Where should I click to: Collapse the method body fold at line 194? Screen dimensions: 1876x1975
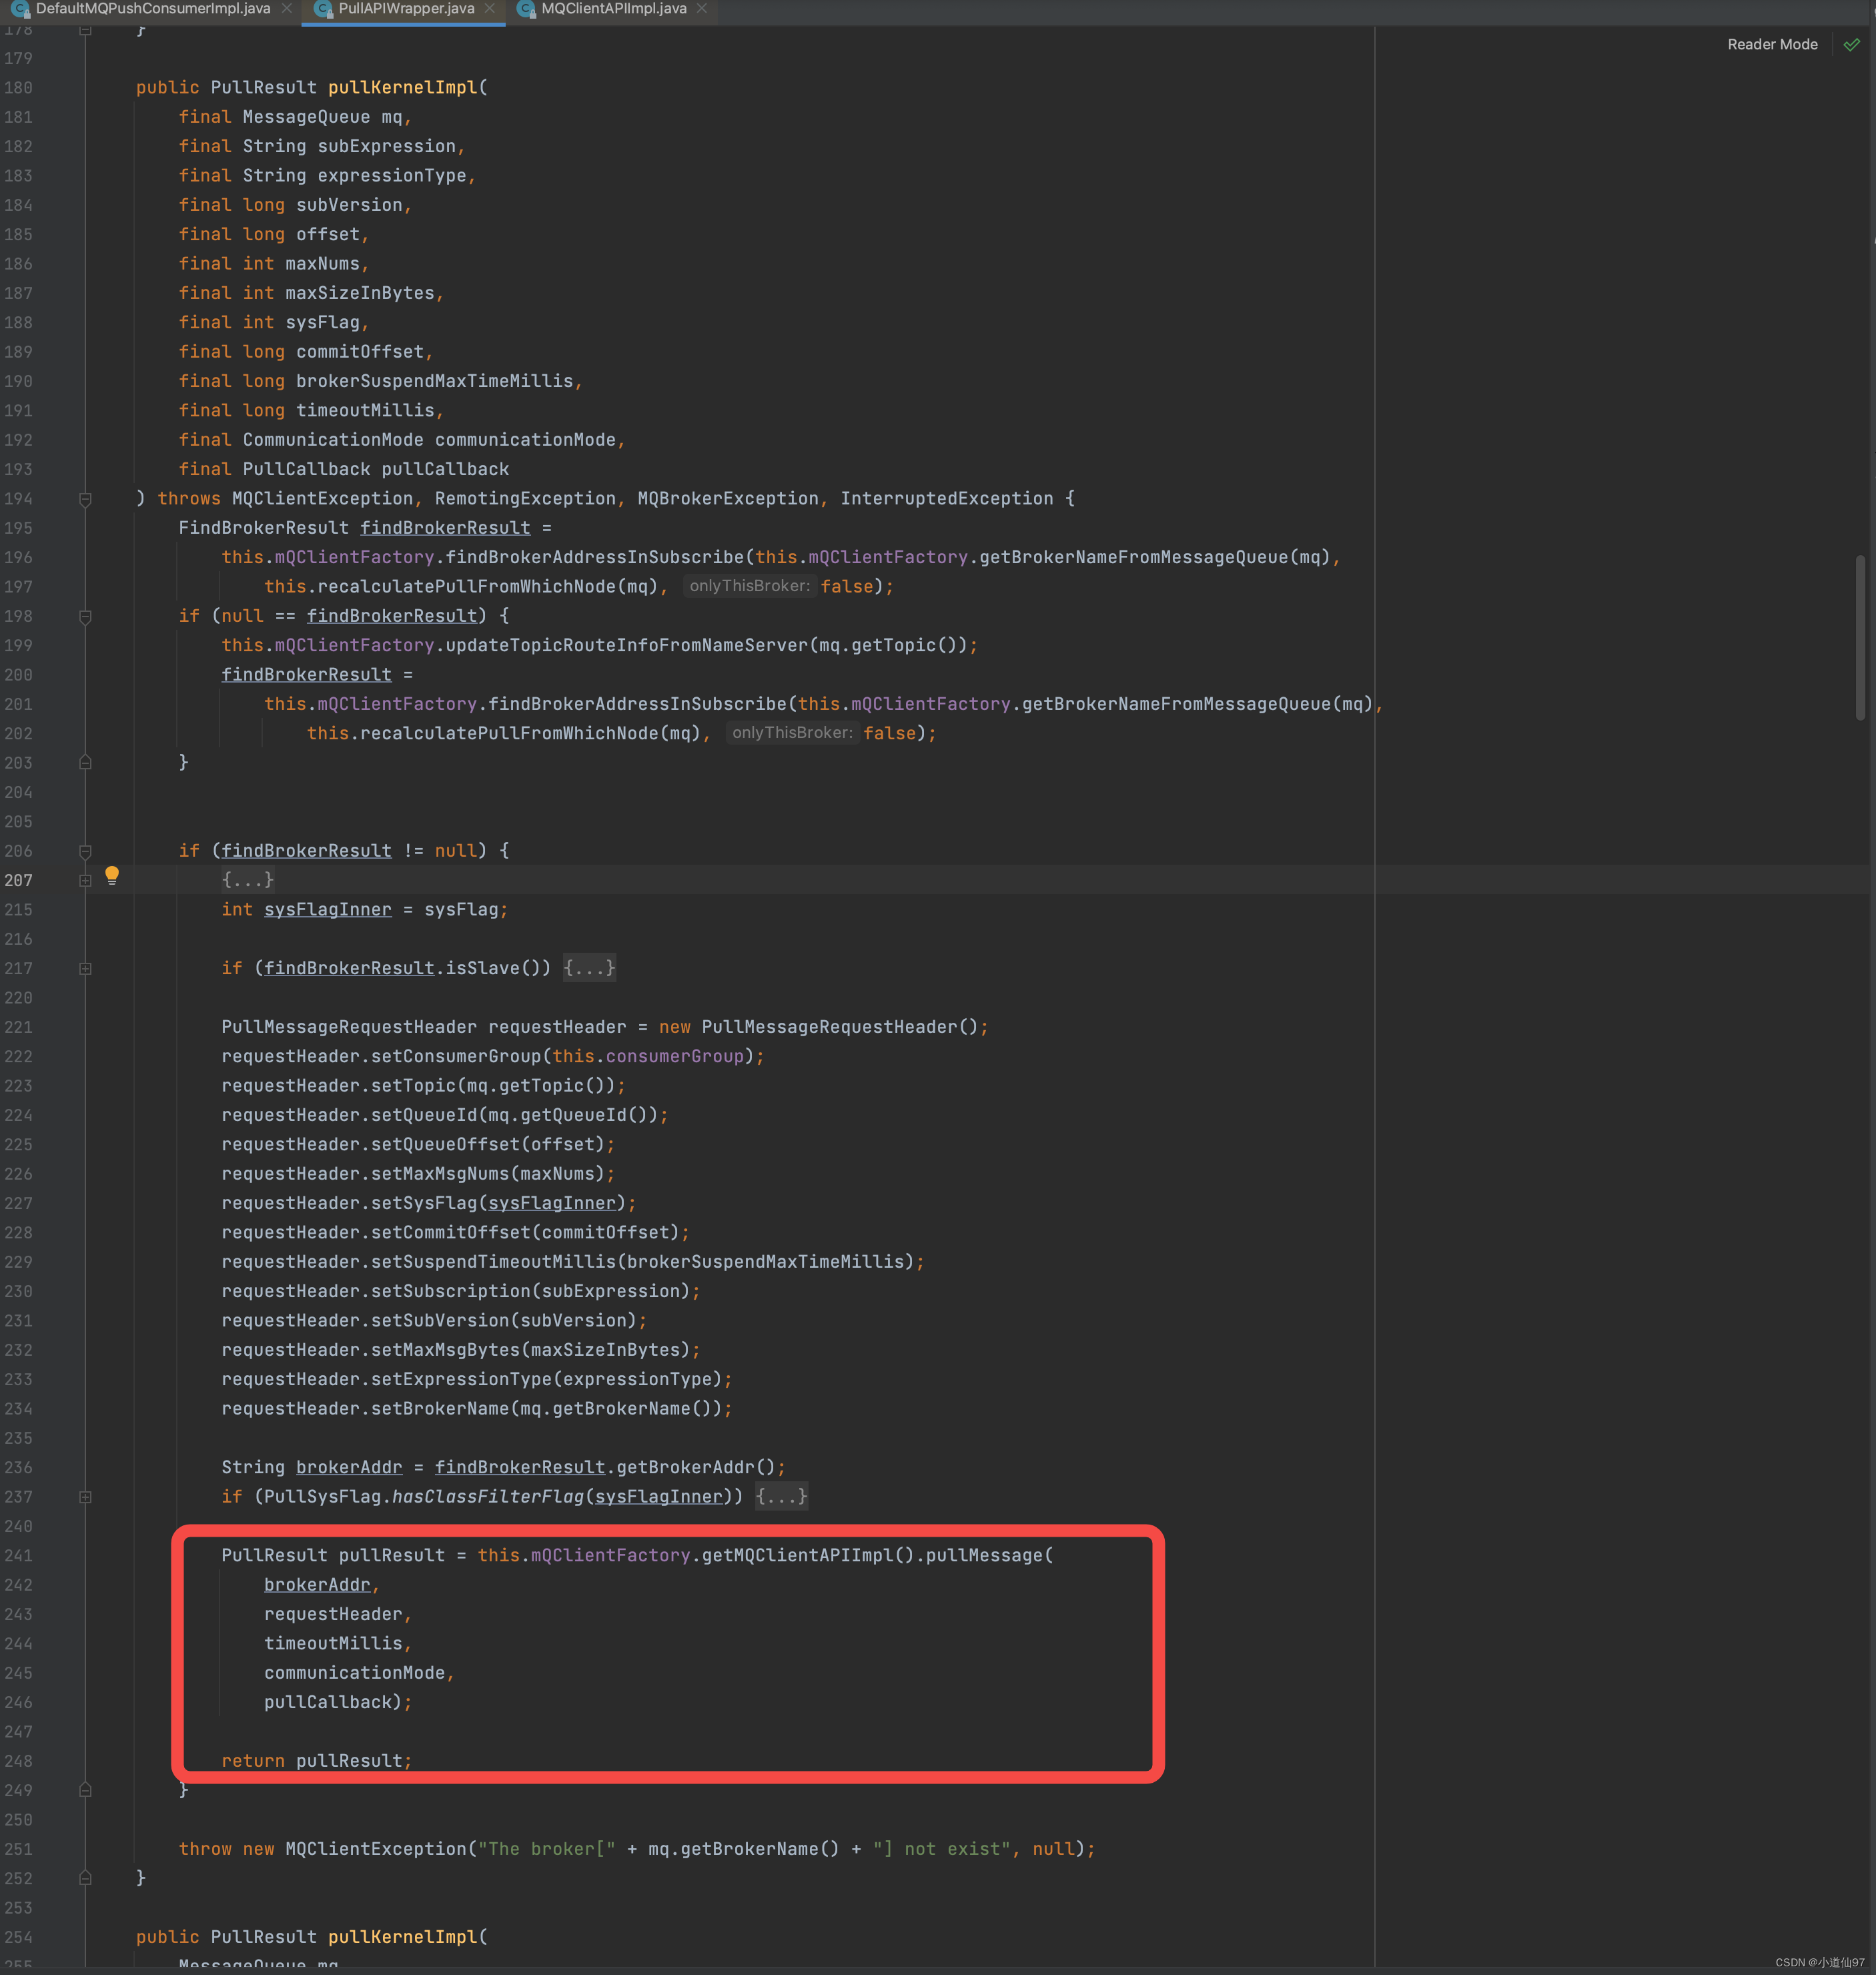click(x=85, y=499)
